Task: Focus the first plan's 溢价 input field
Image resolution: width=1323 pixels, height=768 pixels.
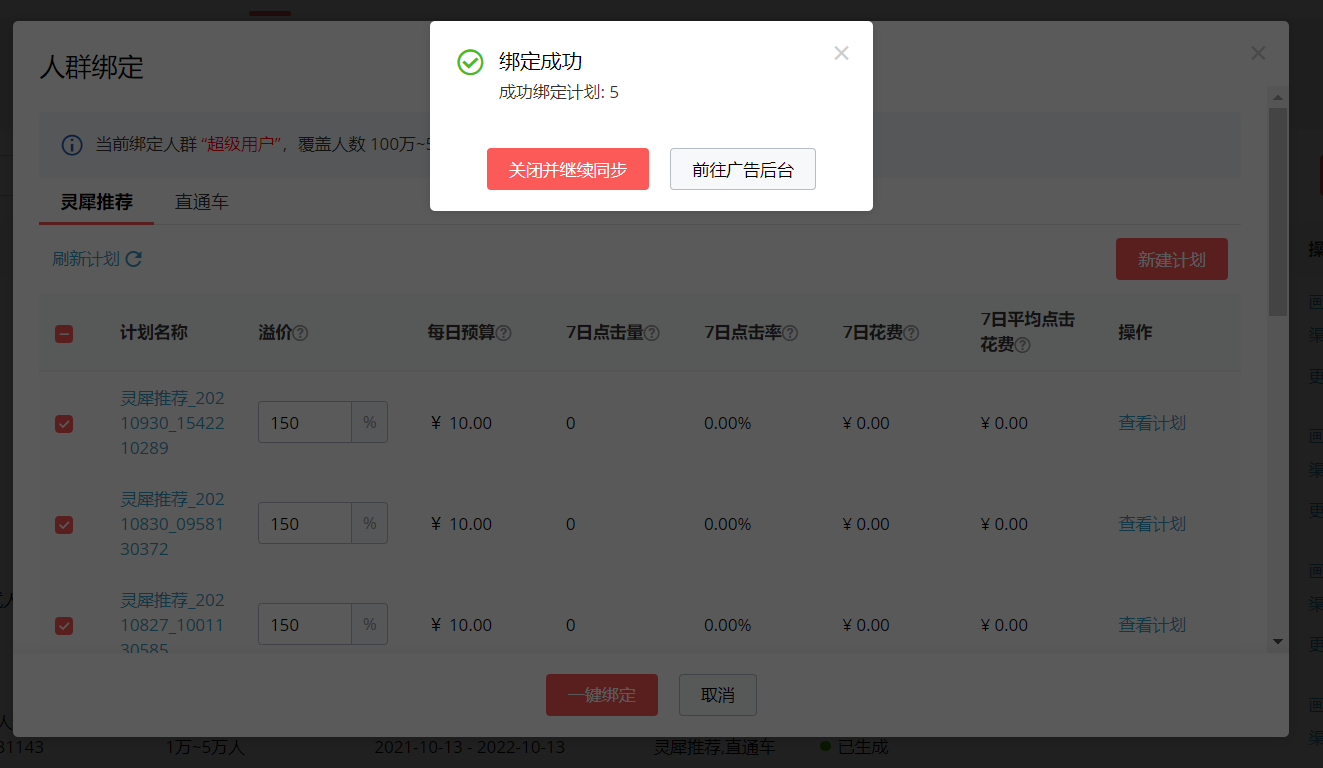Action: click(x=305, y=423)
